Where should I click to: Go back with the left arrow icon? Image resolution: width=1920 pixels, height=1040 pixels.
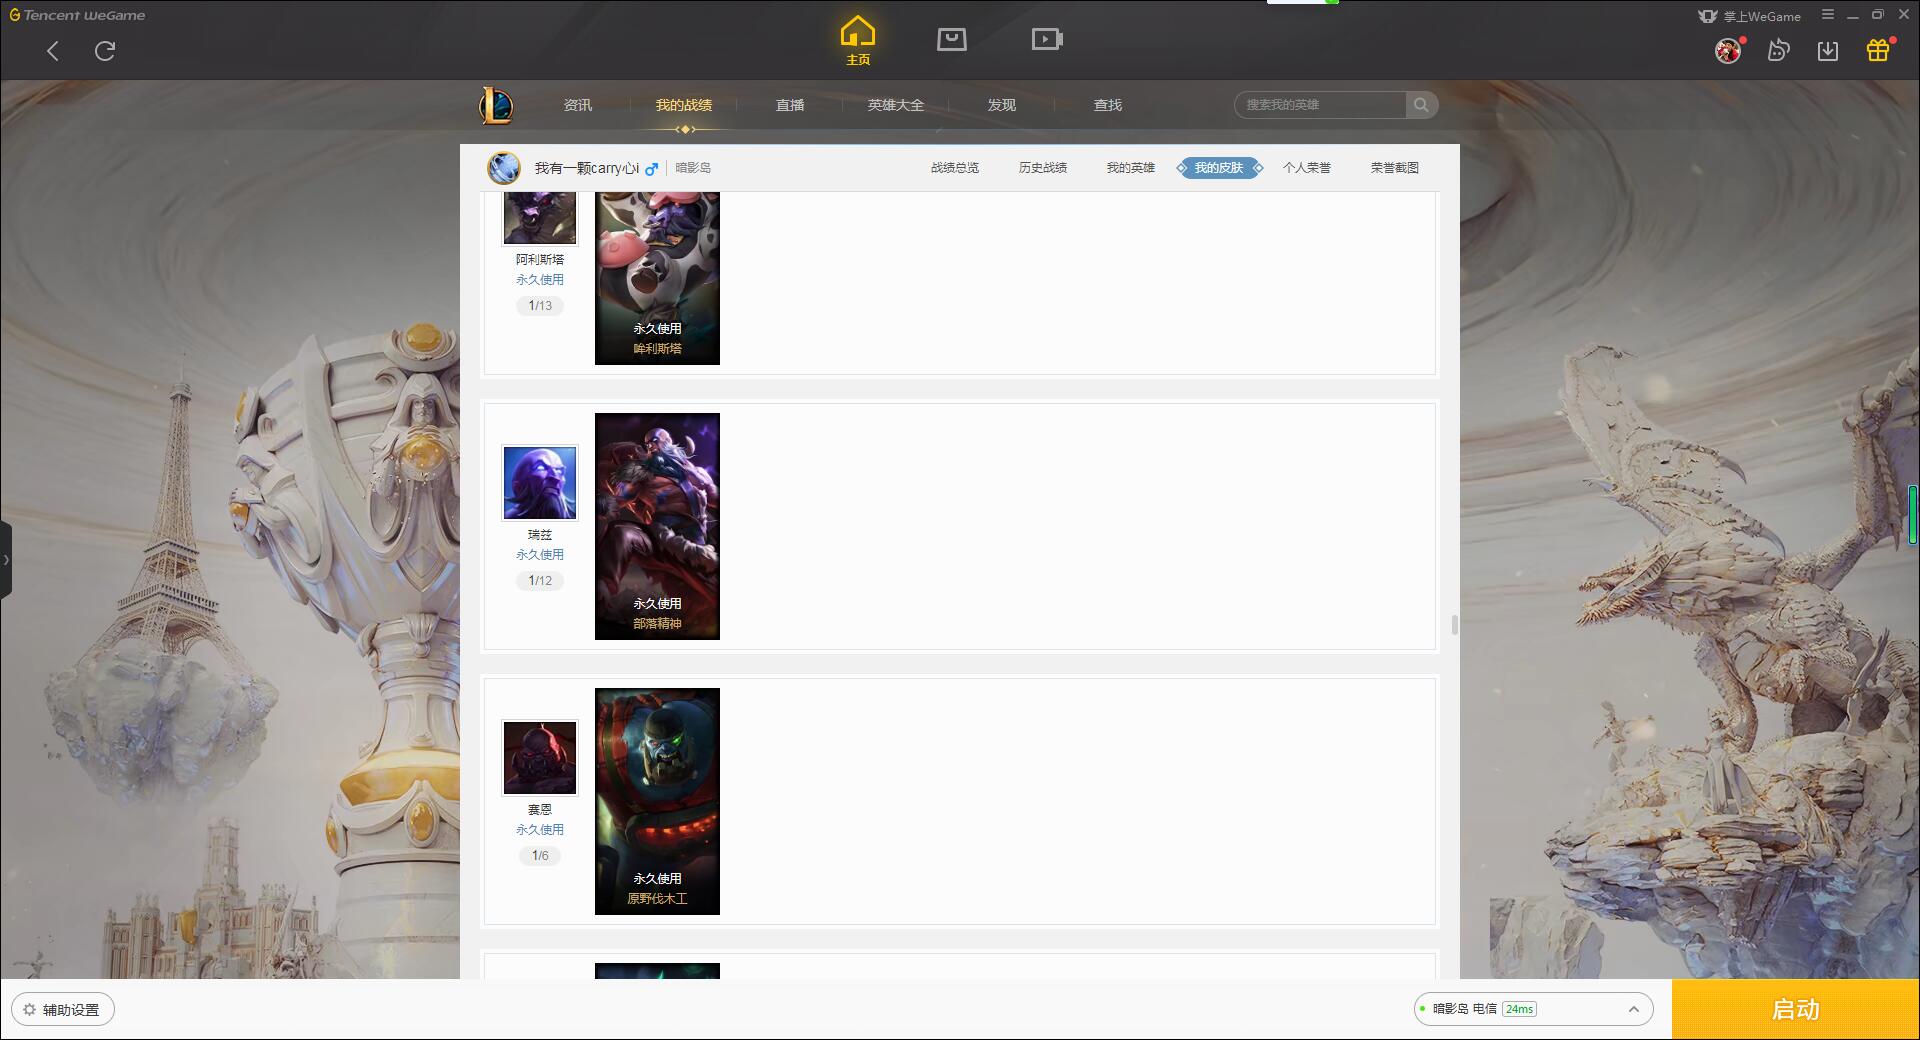pos(53,51)
